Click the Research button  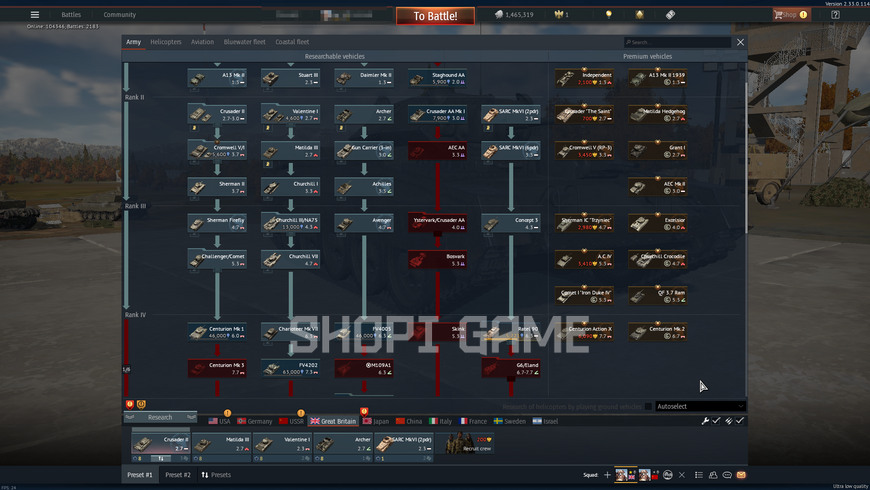pos(160,417)
